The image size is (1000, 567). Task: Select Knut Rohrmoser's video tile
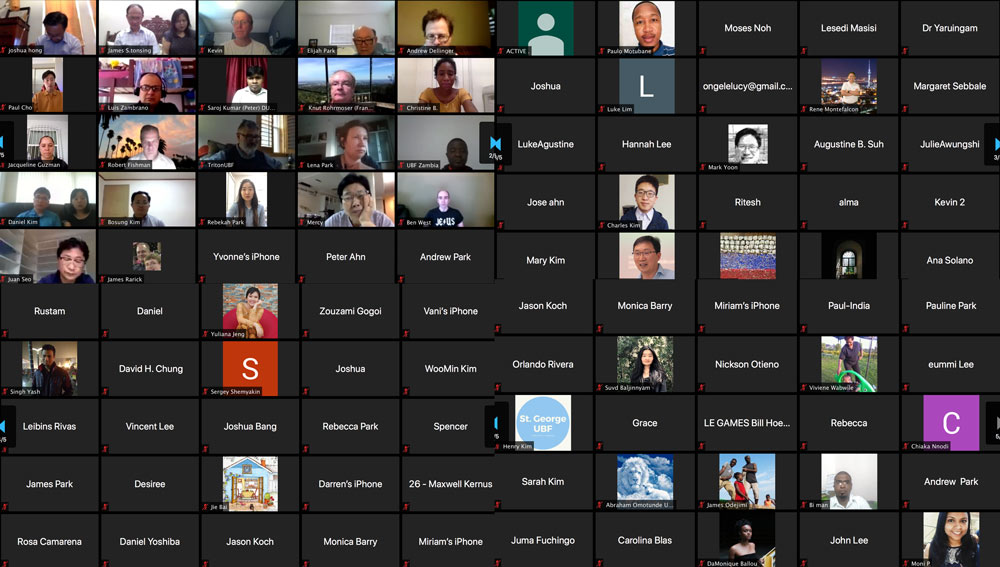tap(346, 85)
